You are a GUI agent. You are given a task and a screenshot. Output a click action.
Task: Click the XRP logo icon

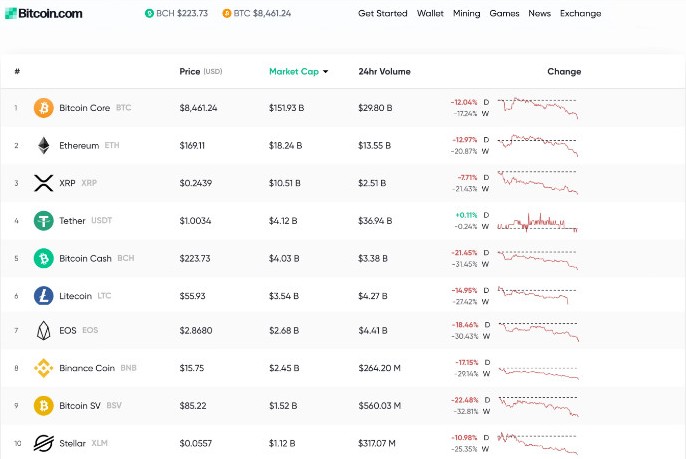(44, 183)
